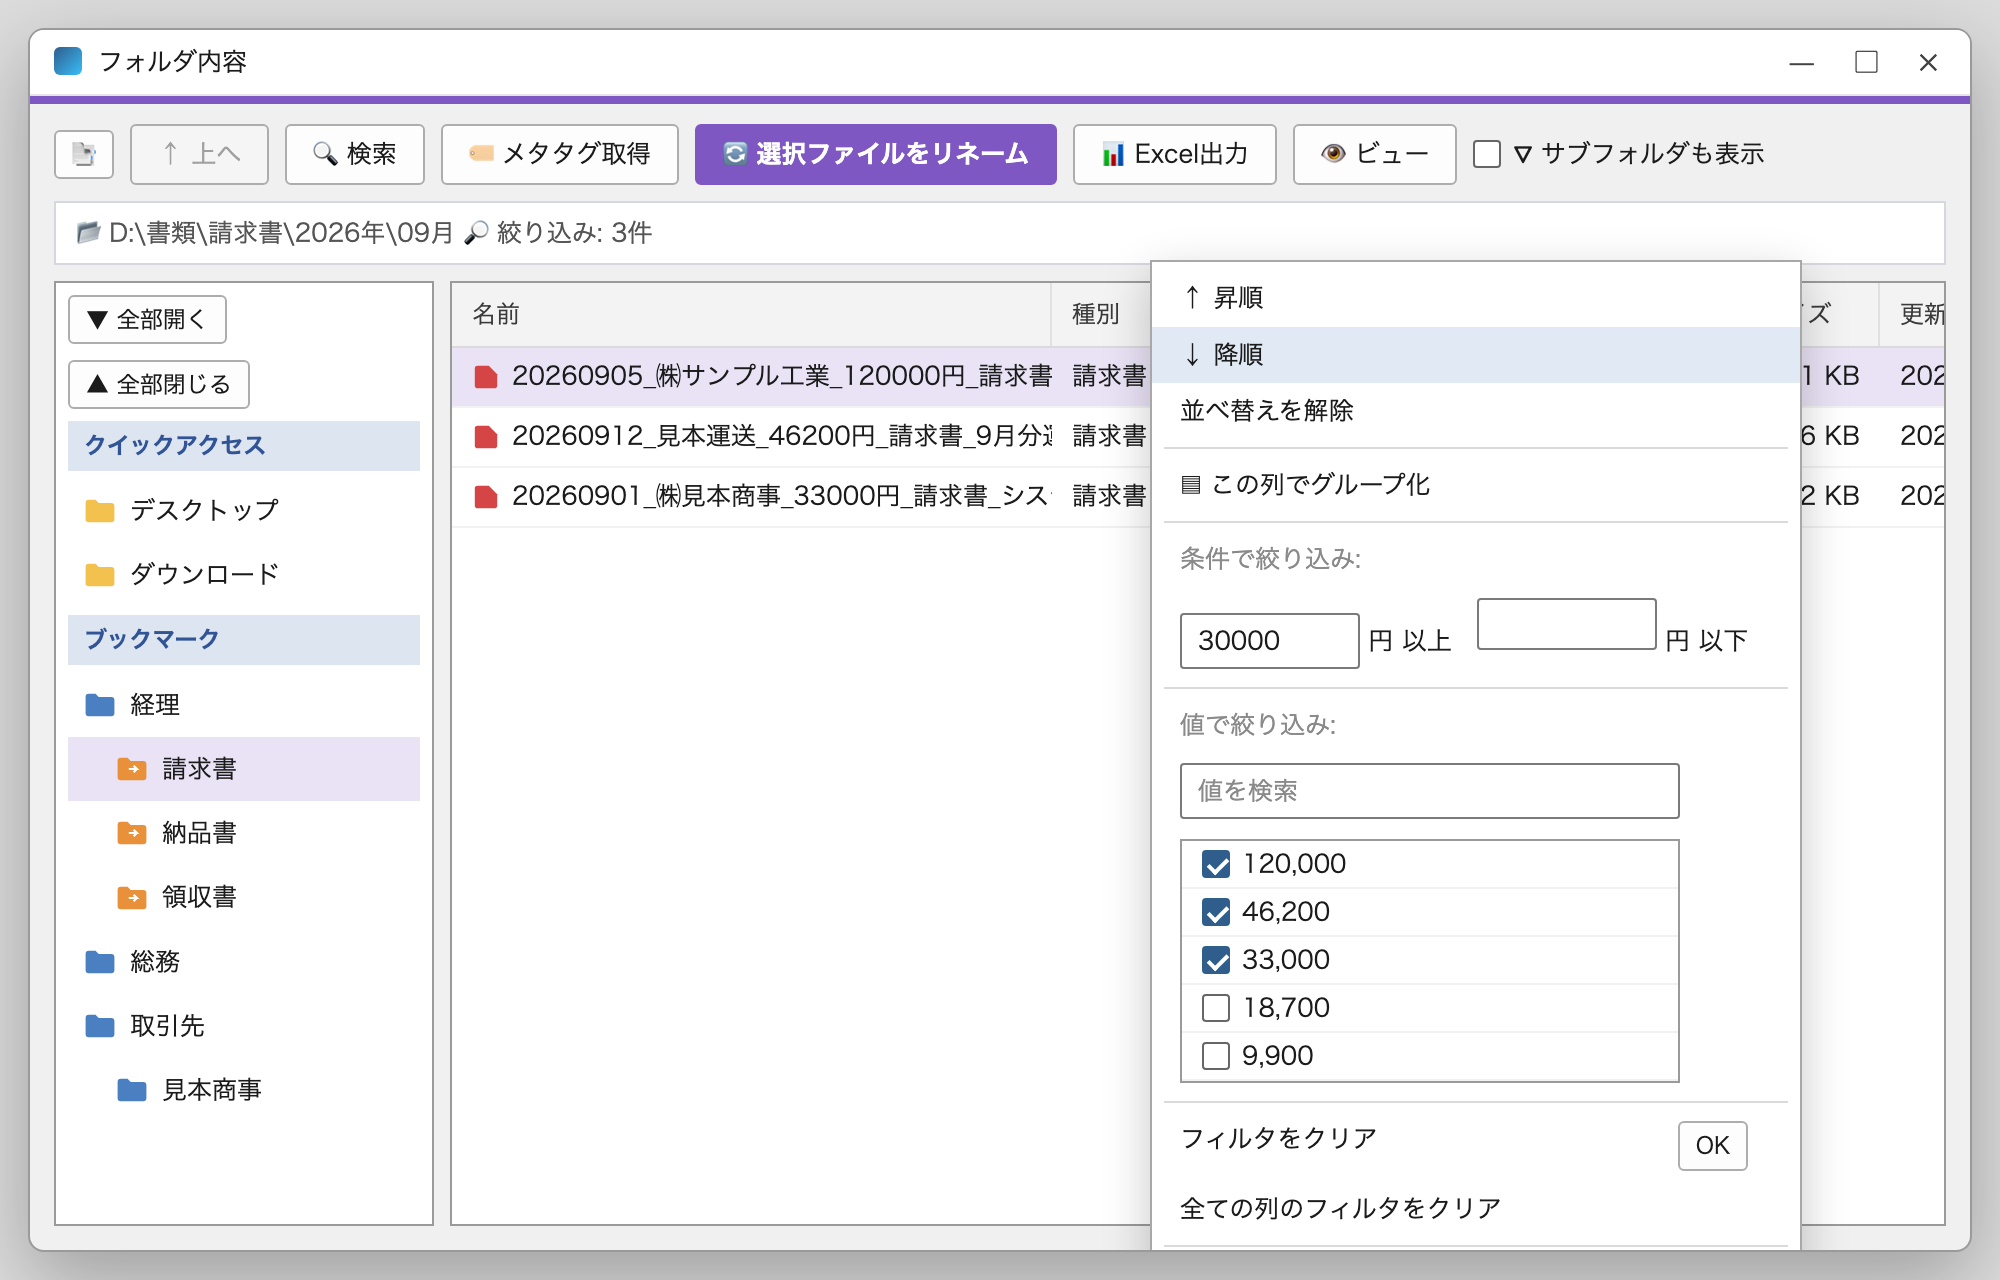Choose 並べ替えを解除 menu entry

pyautogui.click(x=1476, y=410)
